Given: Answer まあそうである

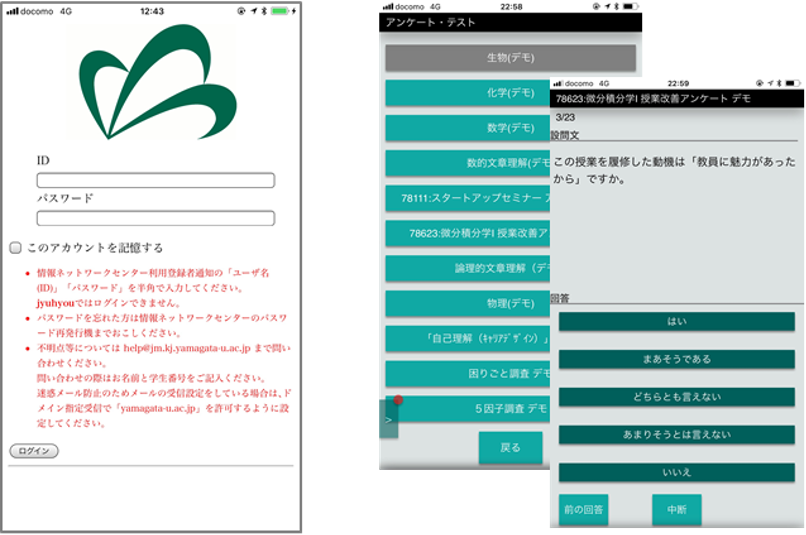Looking at the screenshot, I should point(676,359).
